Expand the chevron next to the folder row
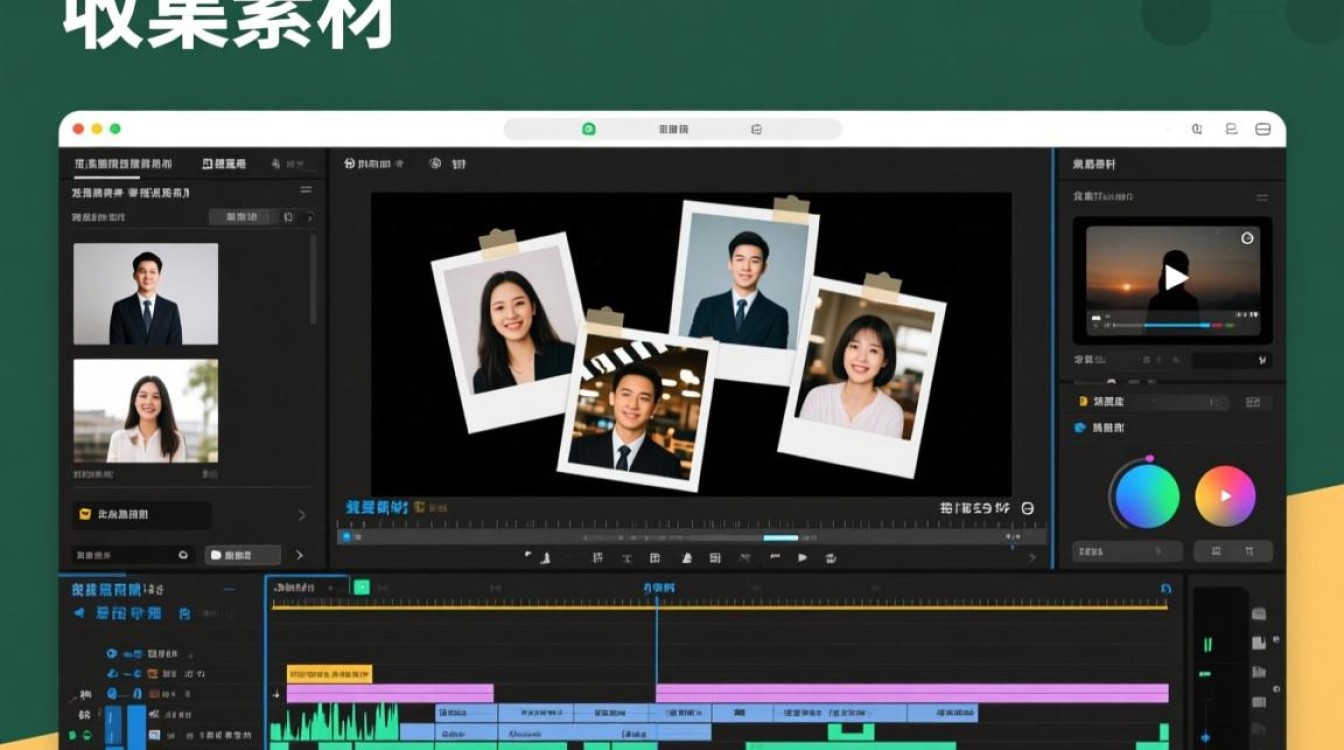This screenshot has height=750, width=1344. (302, 514)
